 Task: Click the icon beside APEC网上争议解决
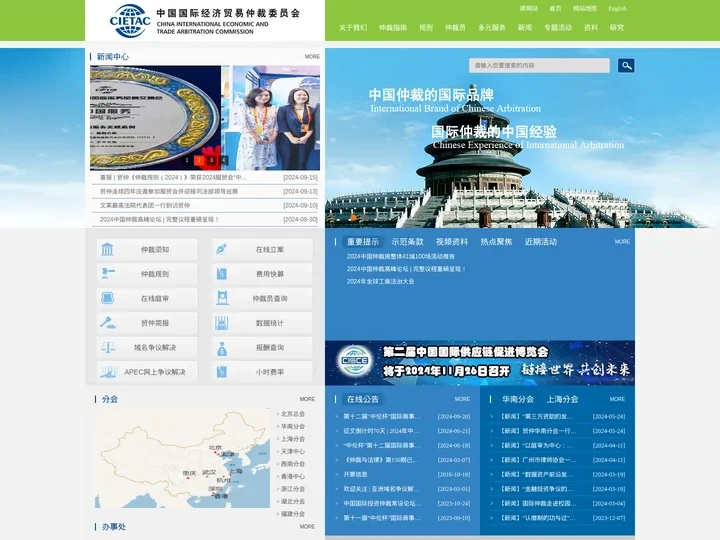point(109,372)
